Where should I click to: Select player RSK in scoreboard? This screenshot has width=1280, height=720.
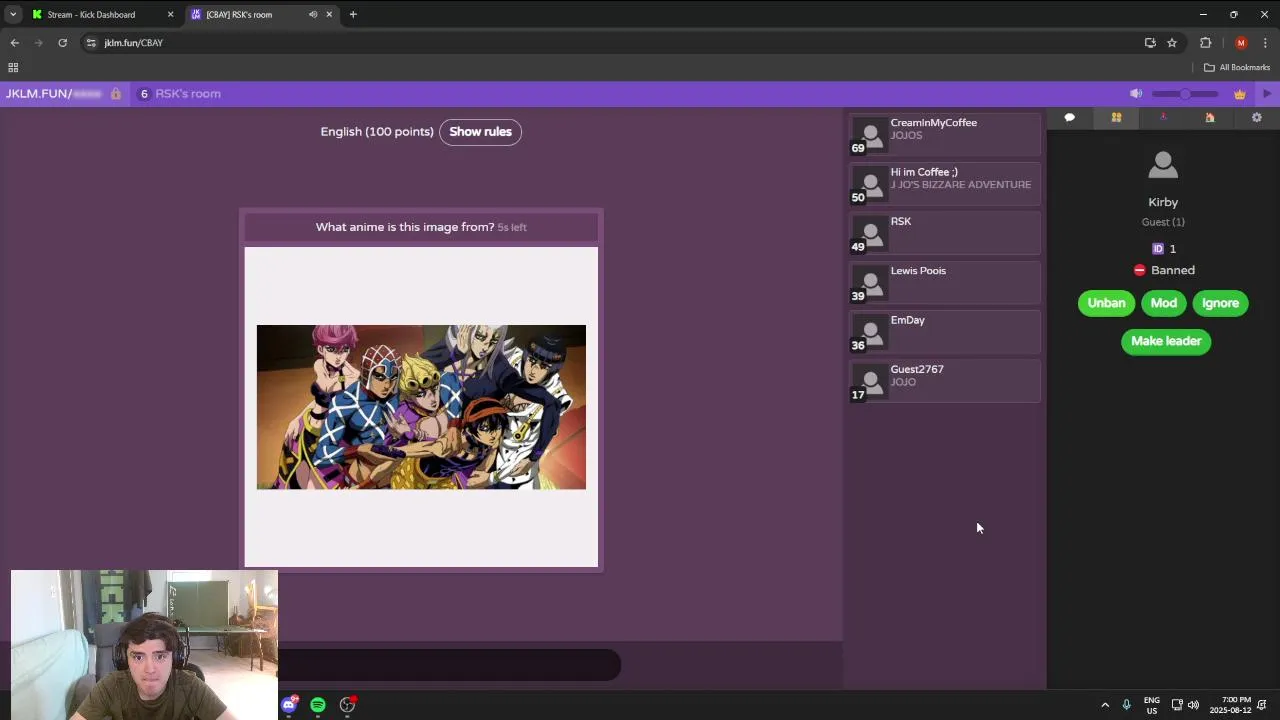(x=945, y=233)
